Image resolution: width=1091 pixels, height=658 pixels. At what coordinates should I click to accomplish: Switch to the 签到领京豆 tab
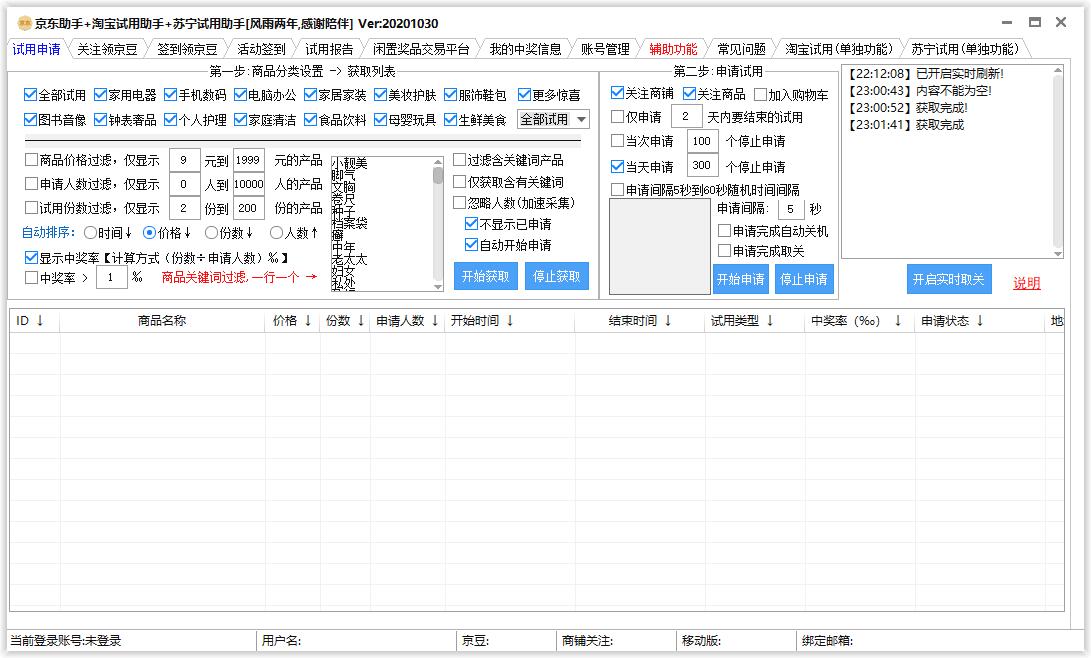pyautogui.click(x=187, y=49)
